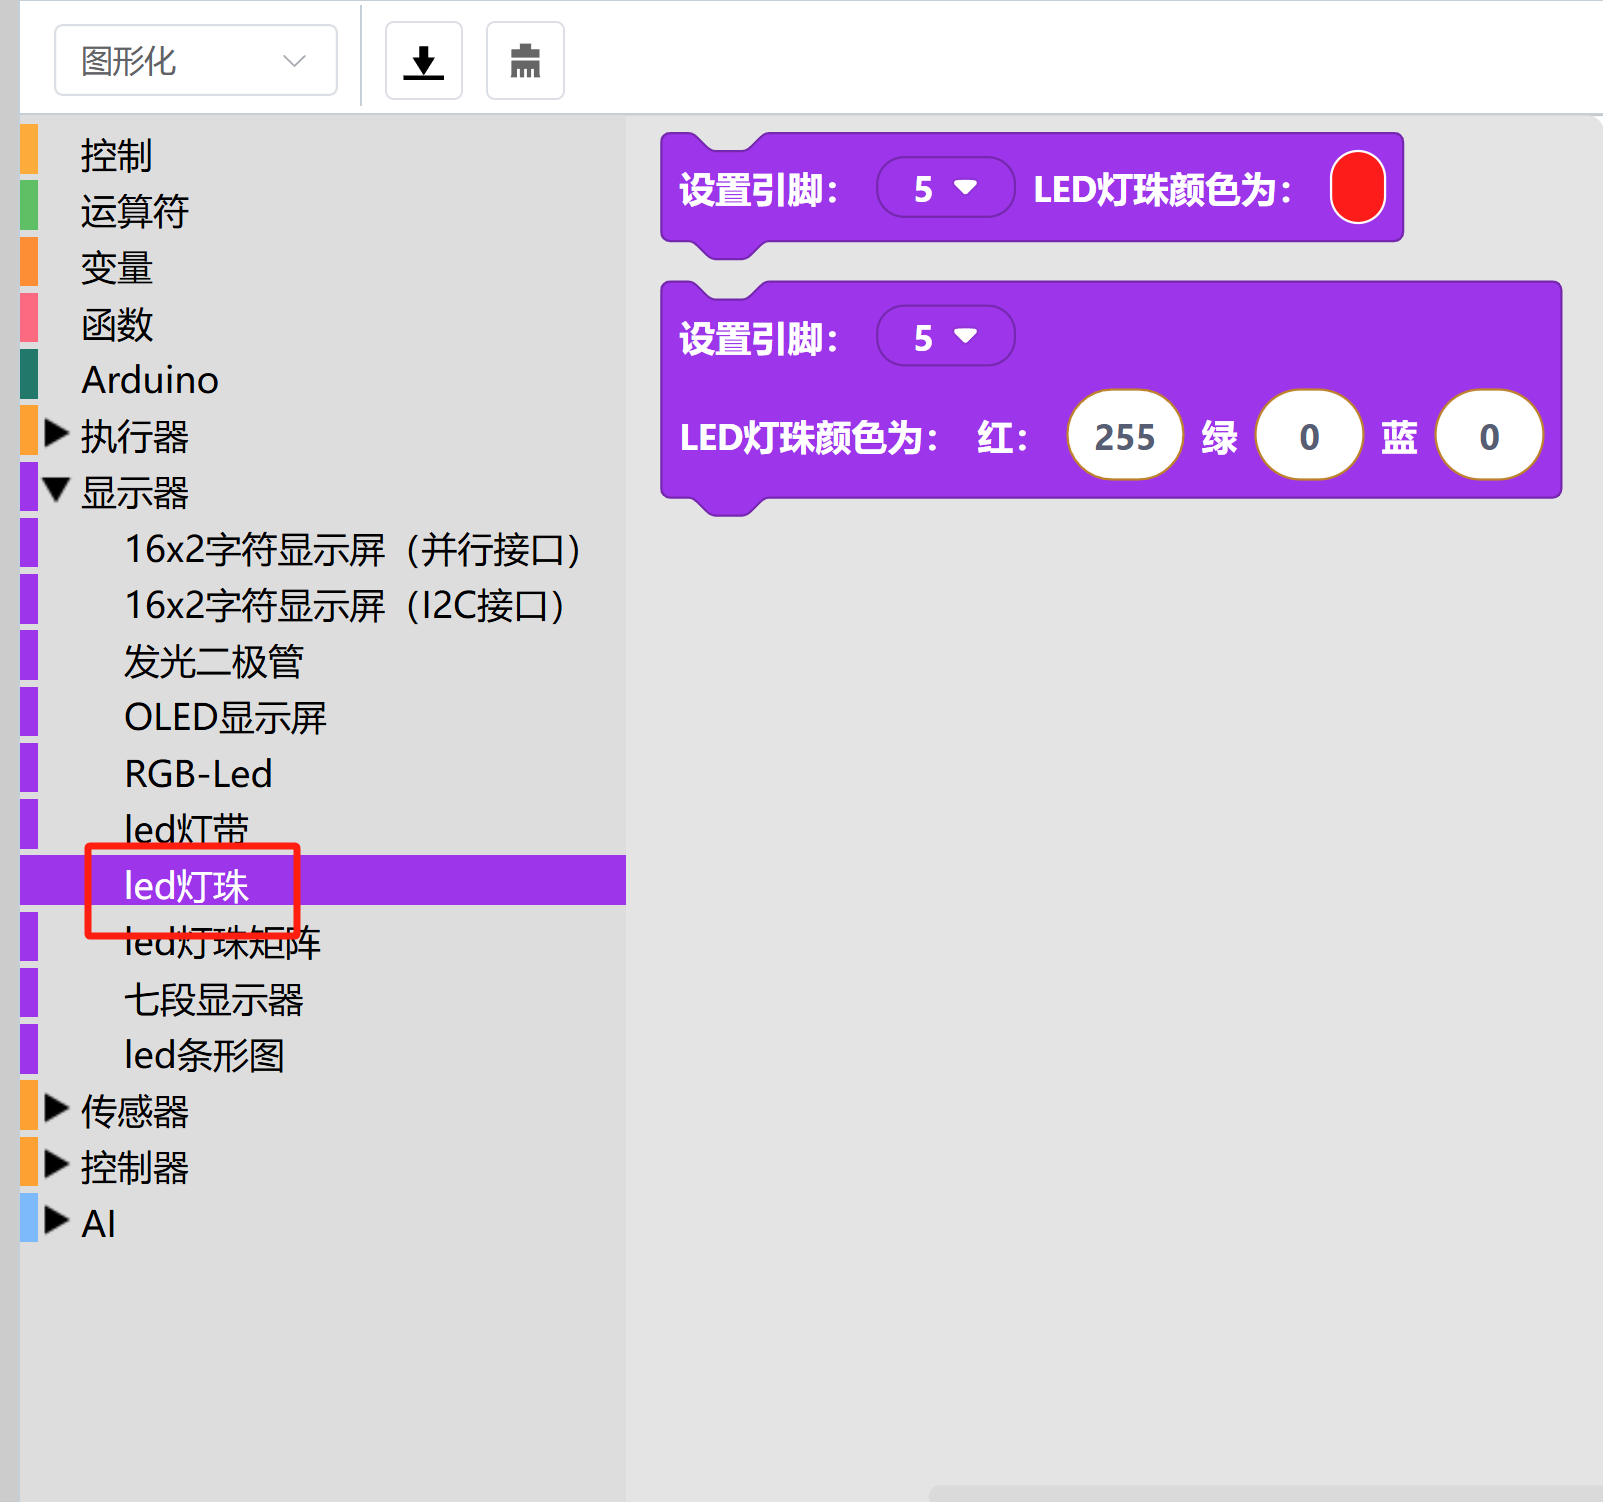Expand the 传感器 category
The image size is (1603, 1502).
[57, 1109]
